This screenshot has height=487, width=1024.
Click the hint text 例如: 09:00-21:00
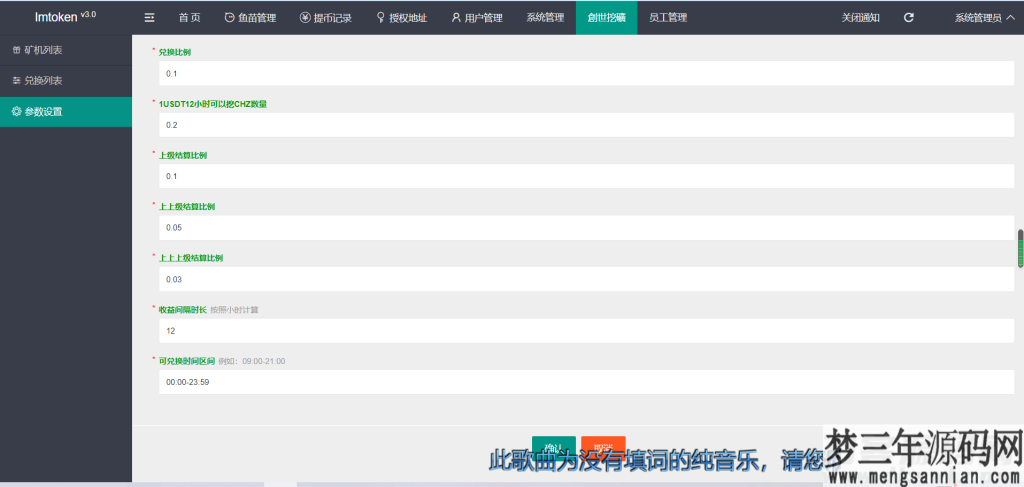251,361
